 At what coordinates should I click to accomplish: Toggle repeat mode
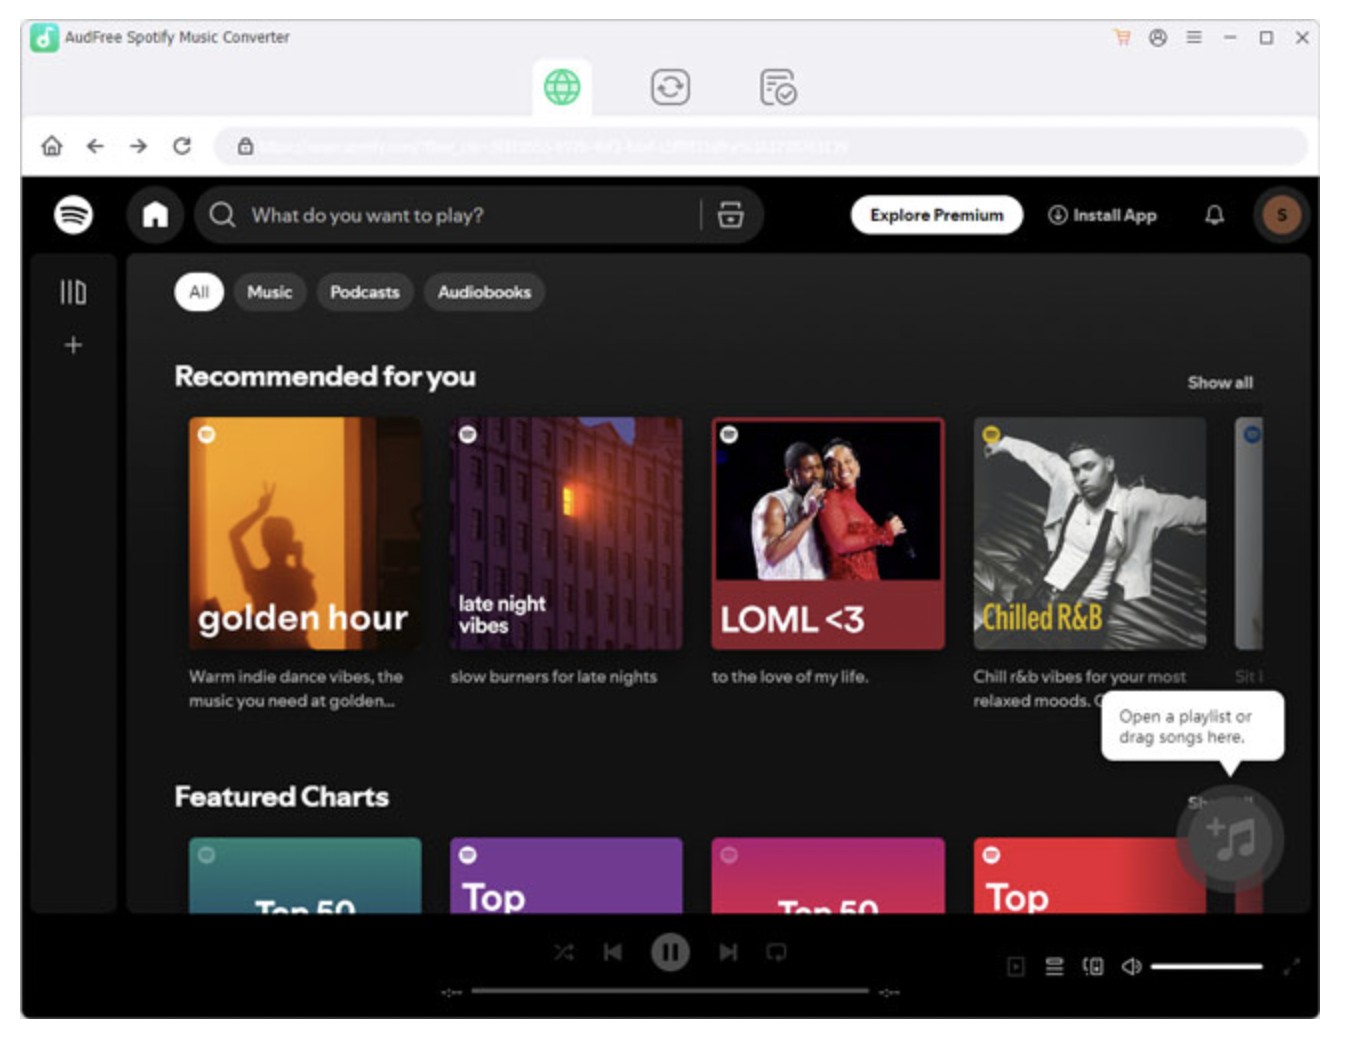(776, 952)
